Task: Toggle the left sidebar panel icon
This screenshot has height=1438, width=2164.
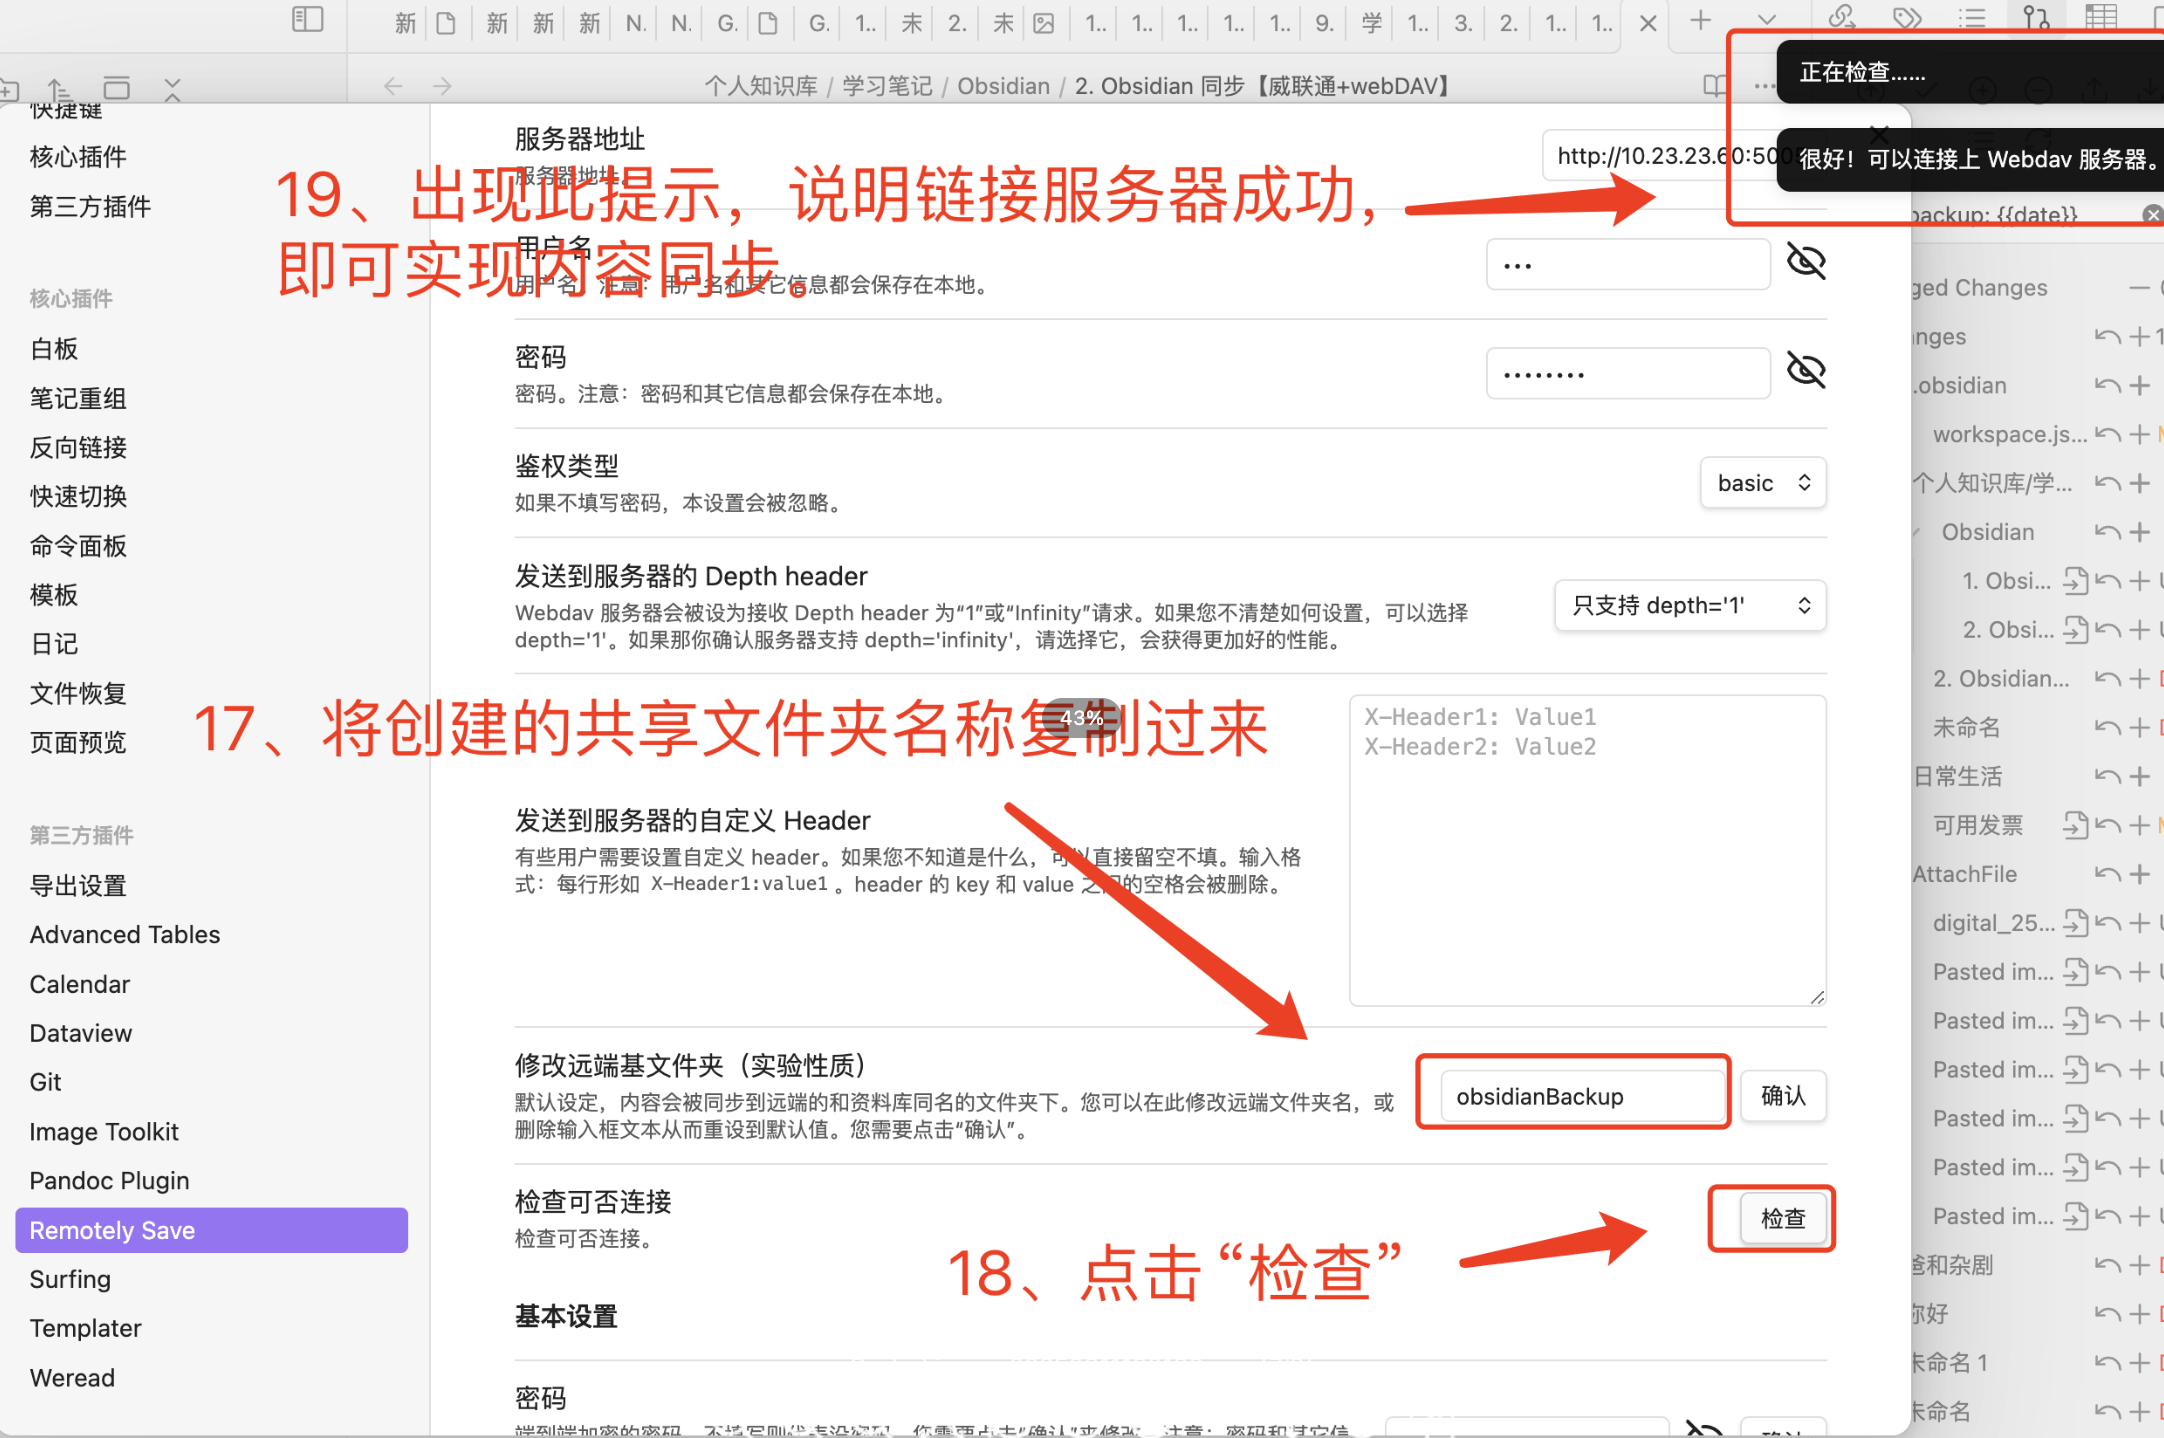Action: point(307,19)
